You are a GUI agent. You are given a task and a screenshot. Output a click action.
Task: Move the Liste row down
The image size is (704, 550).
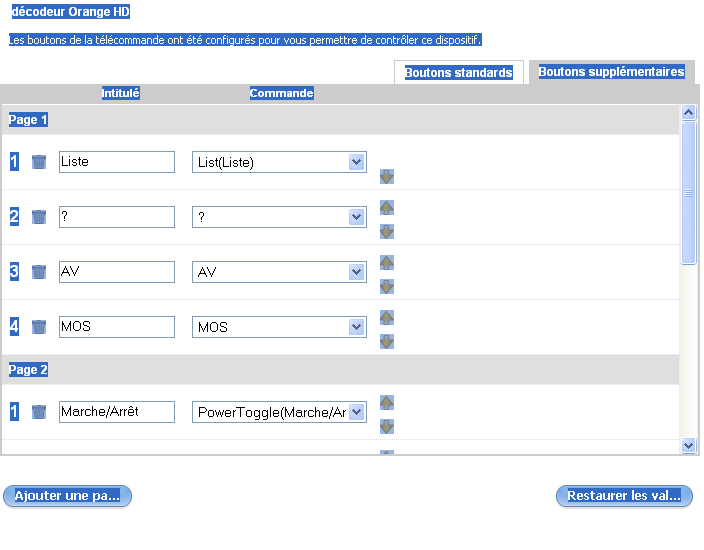click(x=387, y=177)
